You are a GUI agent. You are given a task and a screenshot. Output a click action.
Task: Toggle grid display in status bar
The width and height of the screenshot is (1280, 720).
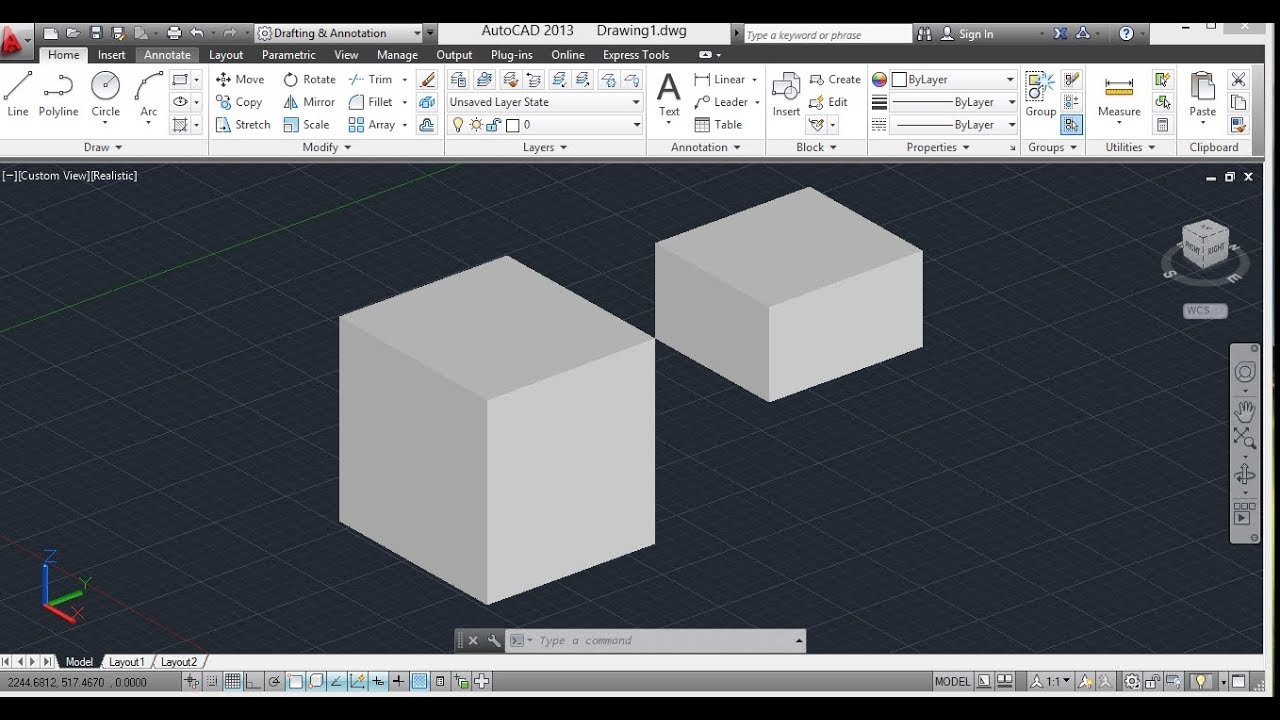coord(233,682)
